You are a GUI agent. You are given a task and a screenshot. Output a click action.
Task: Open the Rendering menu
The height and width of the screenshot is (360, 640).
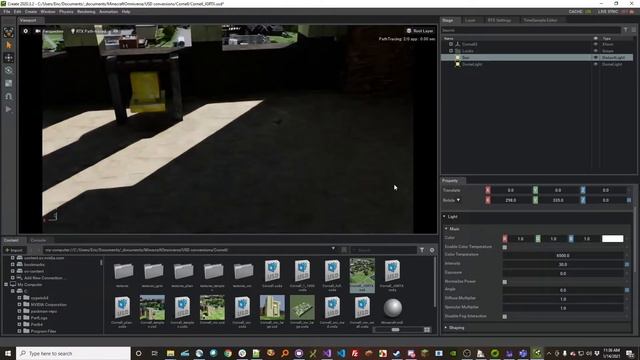86,12
